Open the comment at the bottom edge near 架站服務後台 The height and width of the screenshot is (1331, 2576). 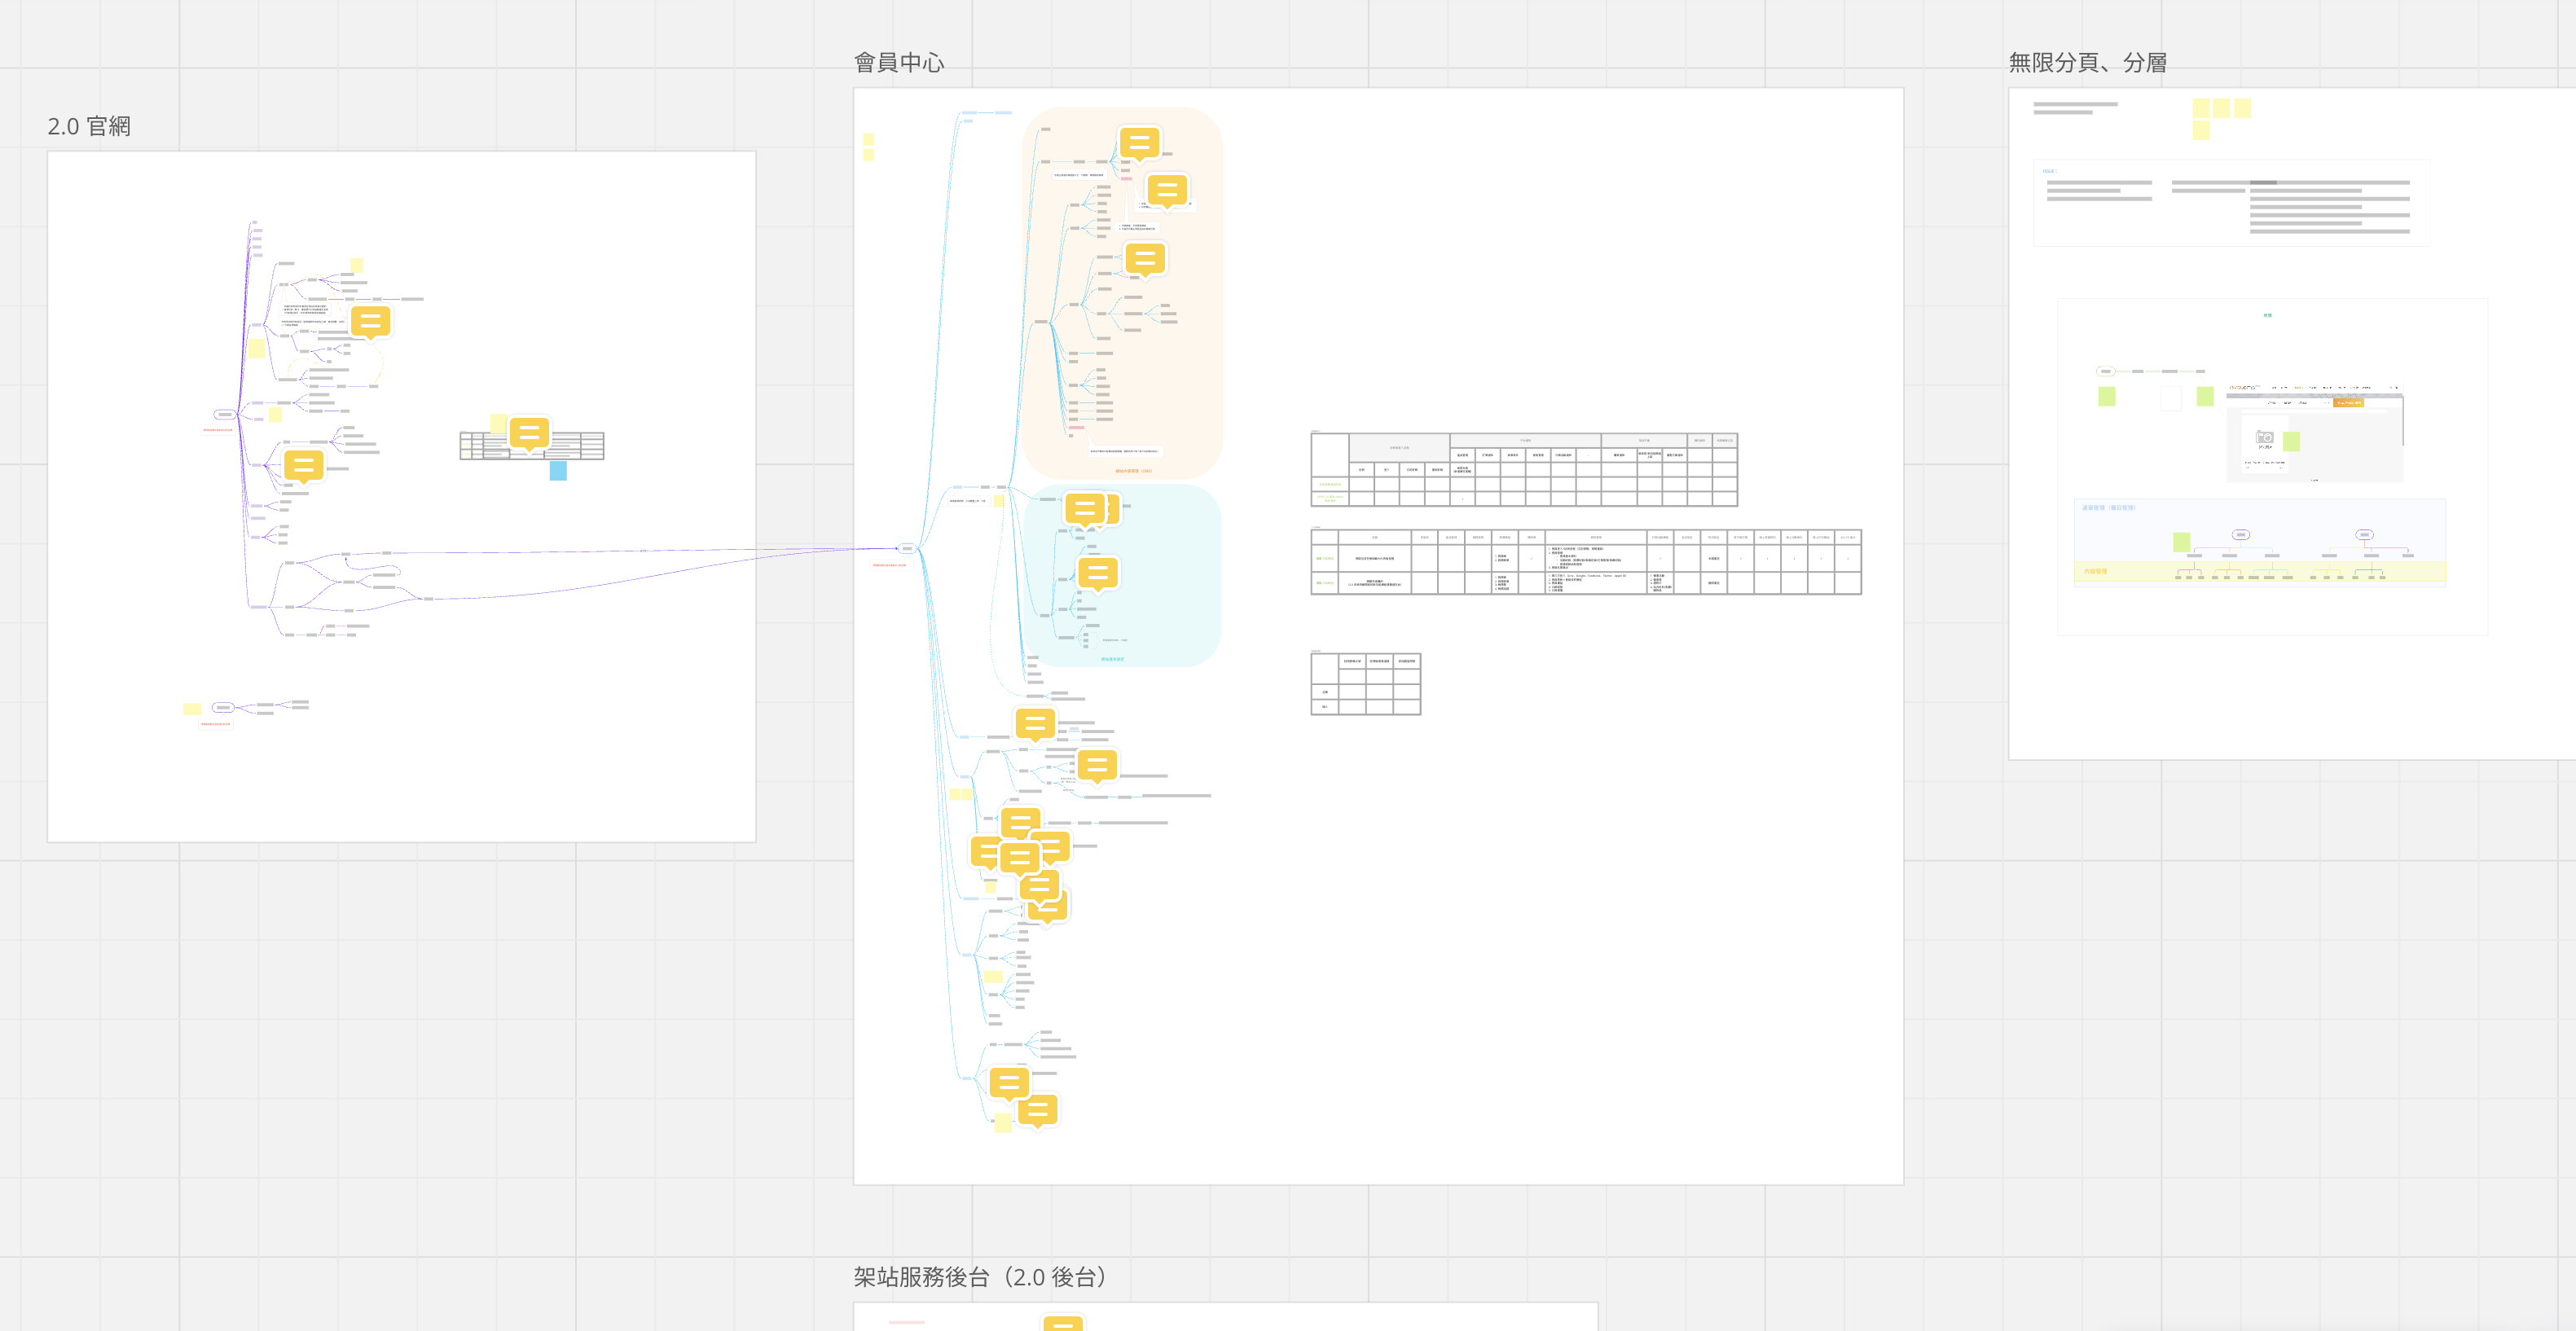click(1062, 1324)
